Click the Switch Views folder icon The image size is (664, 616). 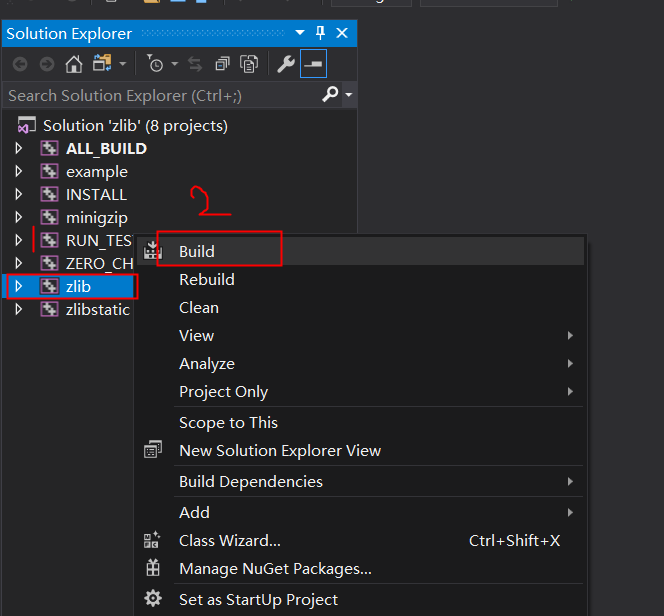pyautogui.click(x=102, y=63)
